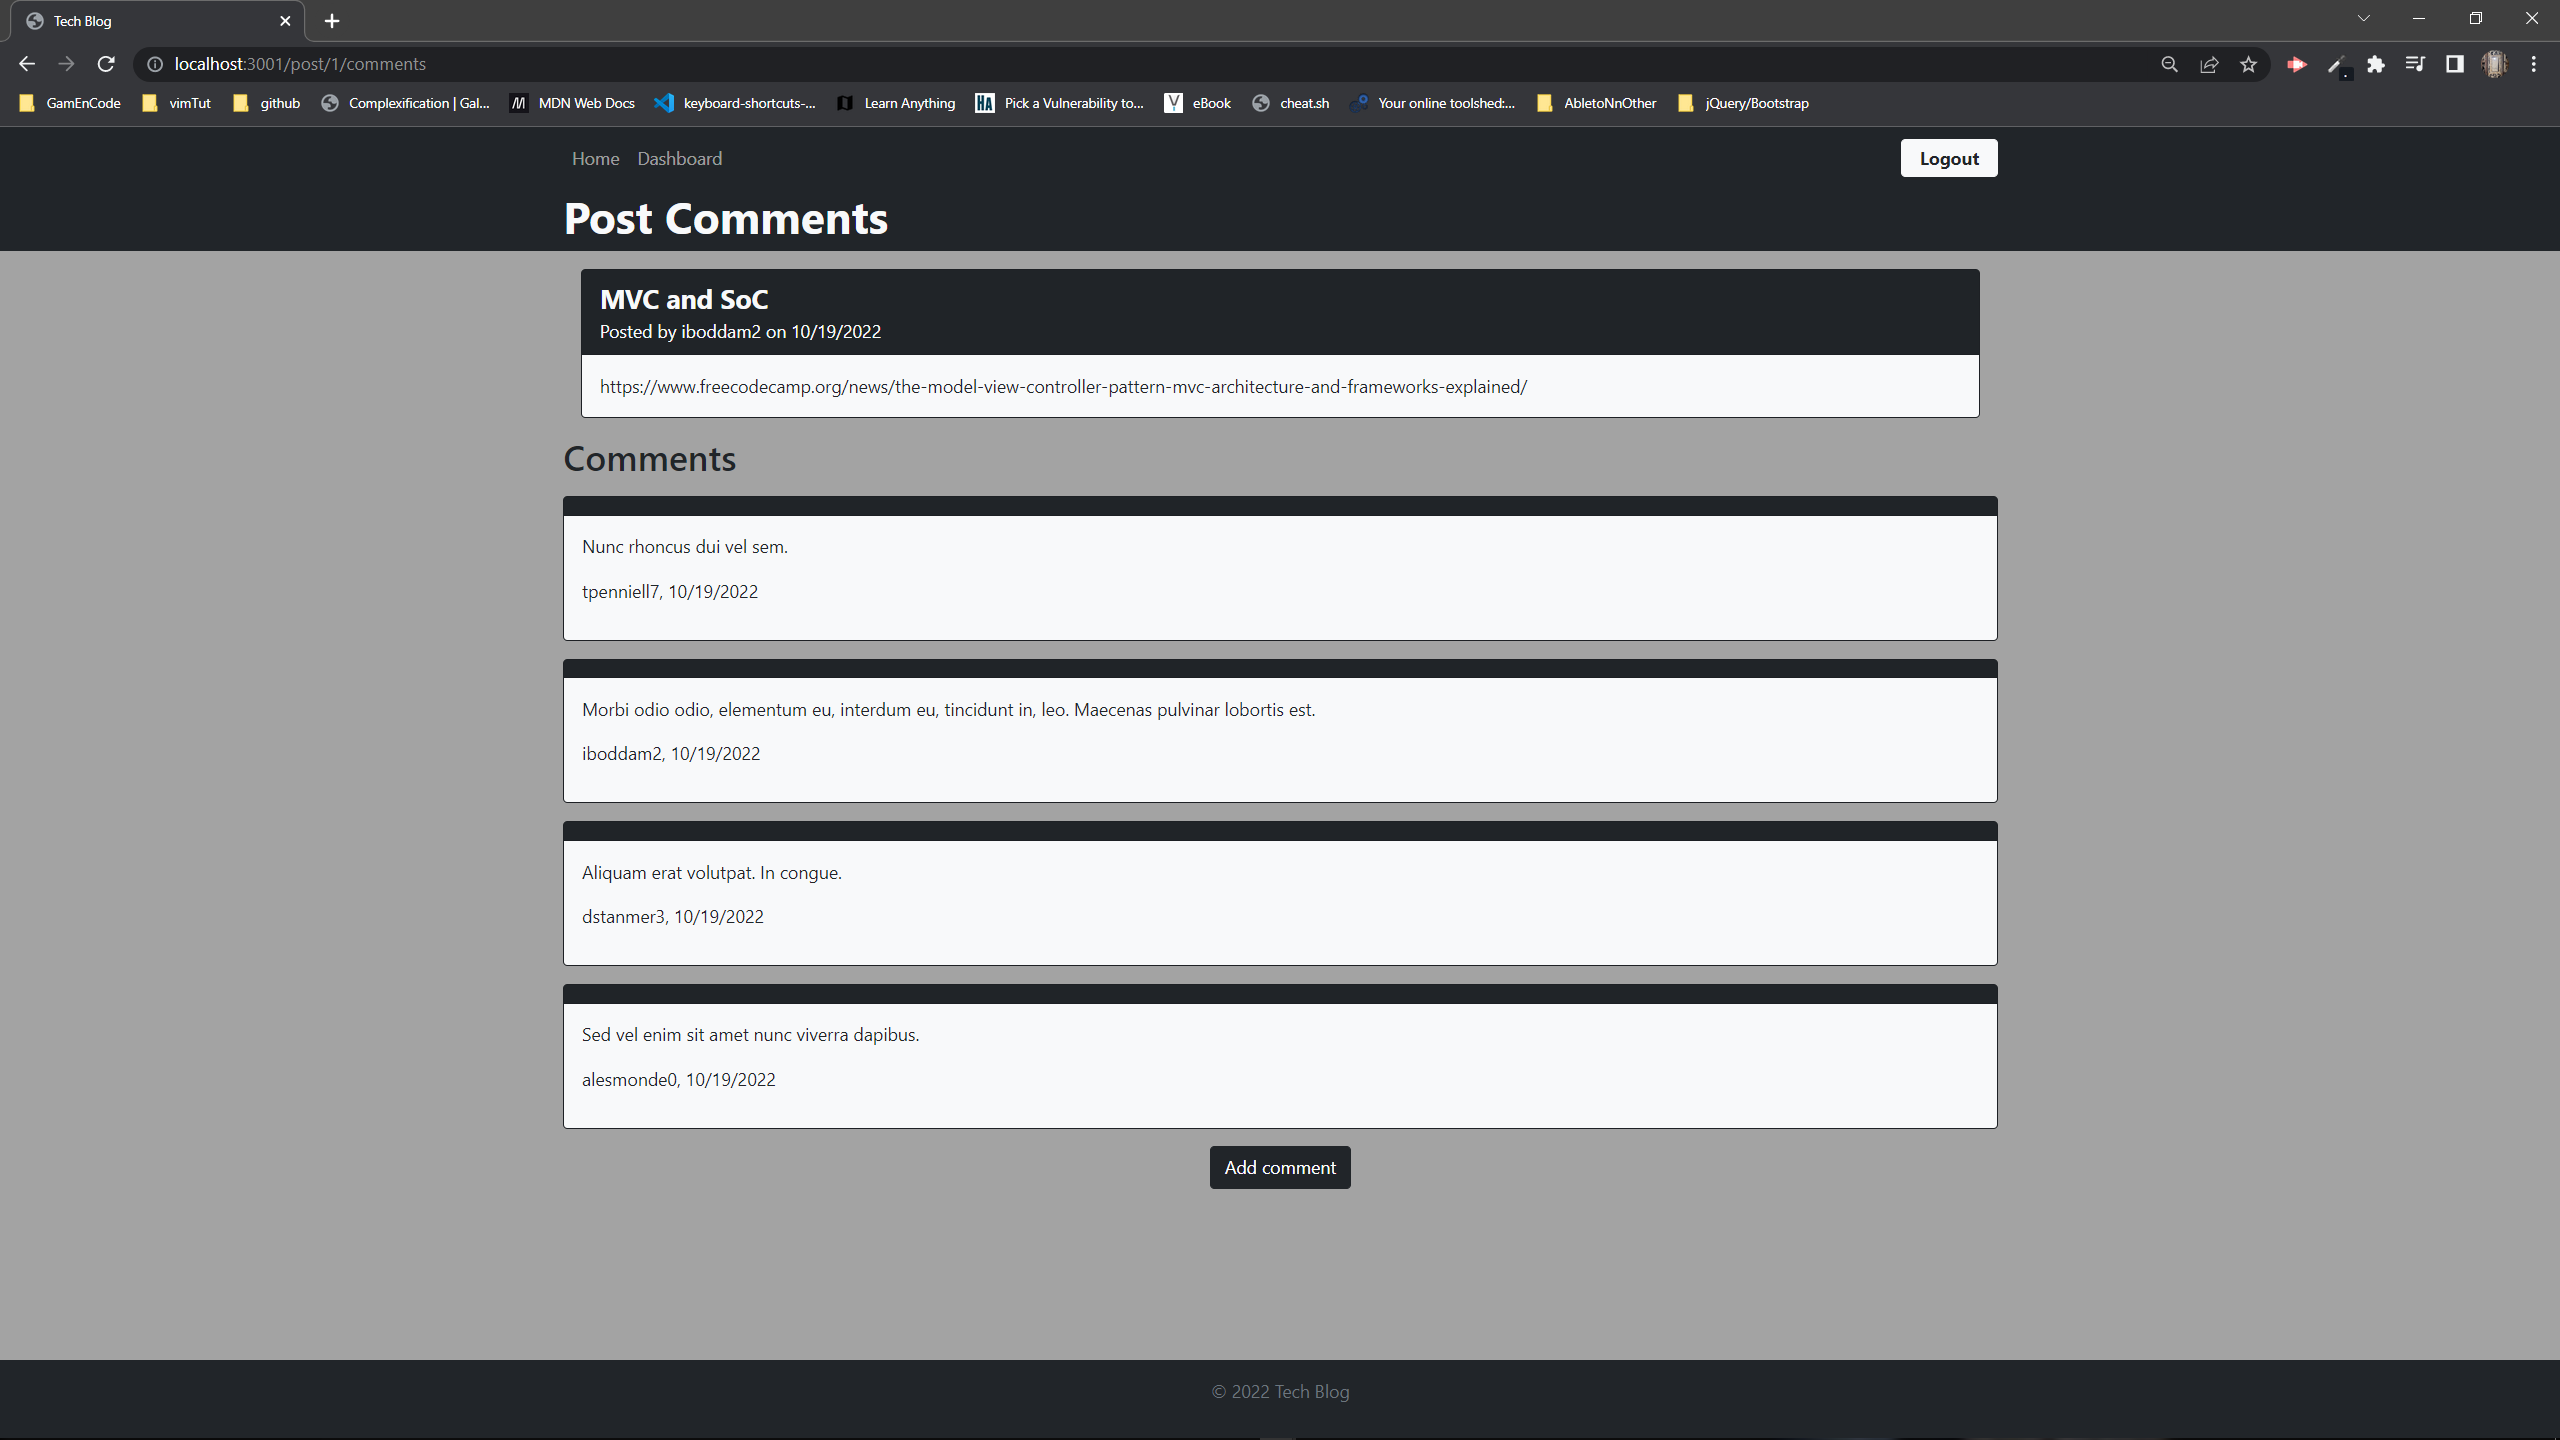
Task: Click the browser back arrow
Action: pos(27,64)
